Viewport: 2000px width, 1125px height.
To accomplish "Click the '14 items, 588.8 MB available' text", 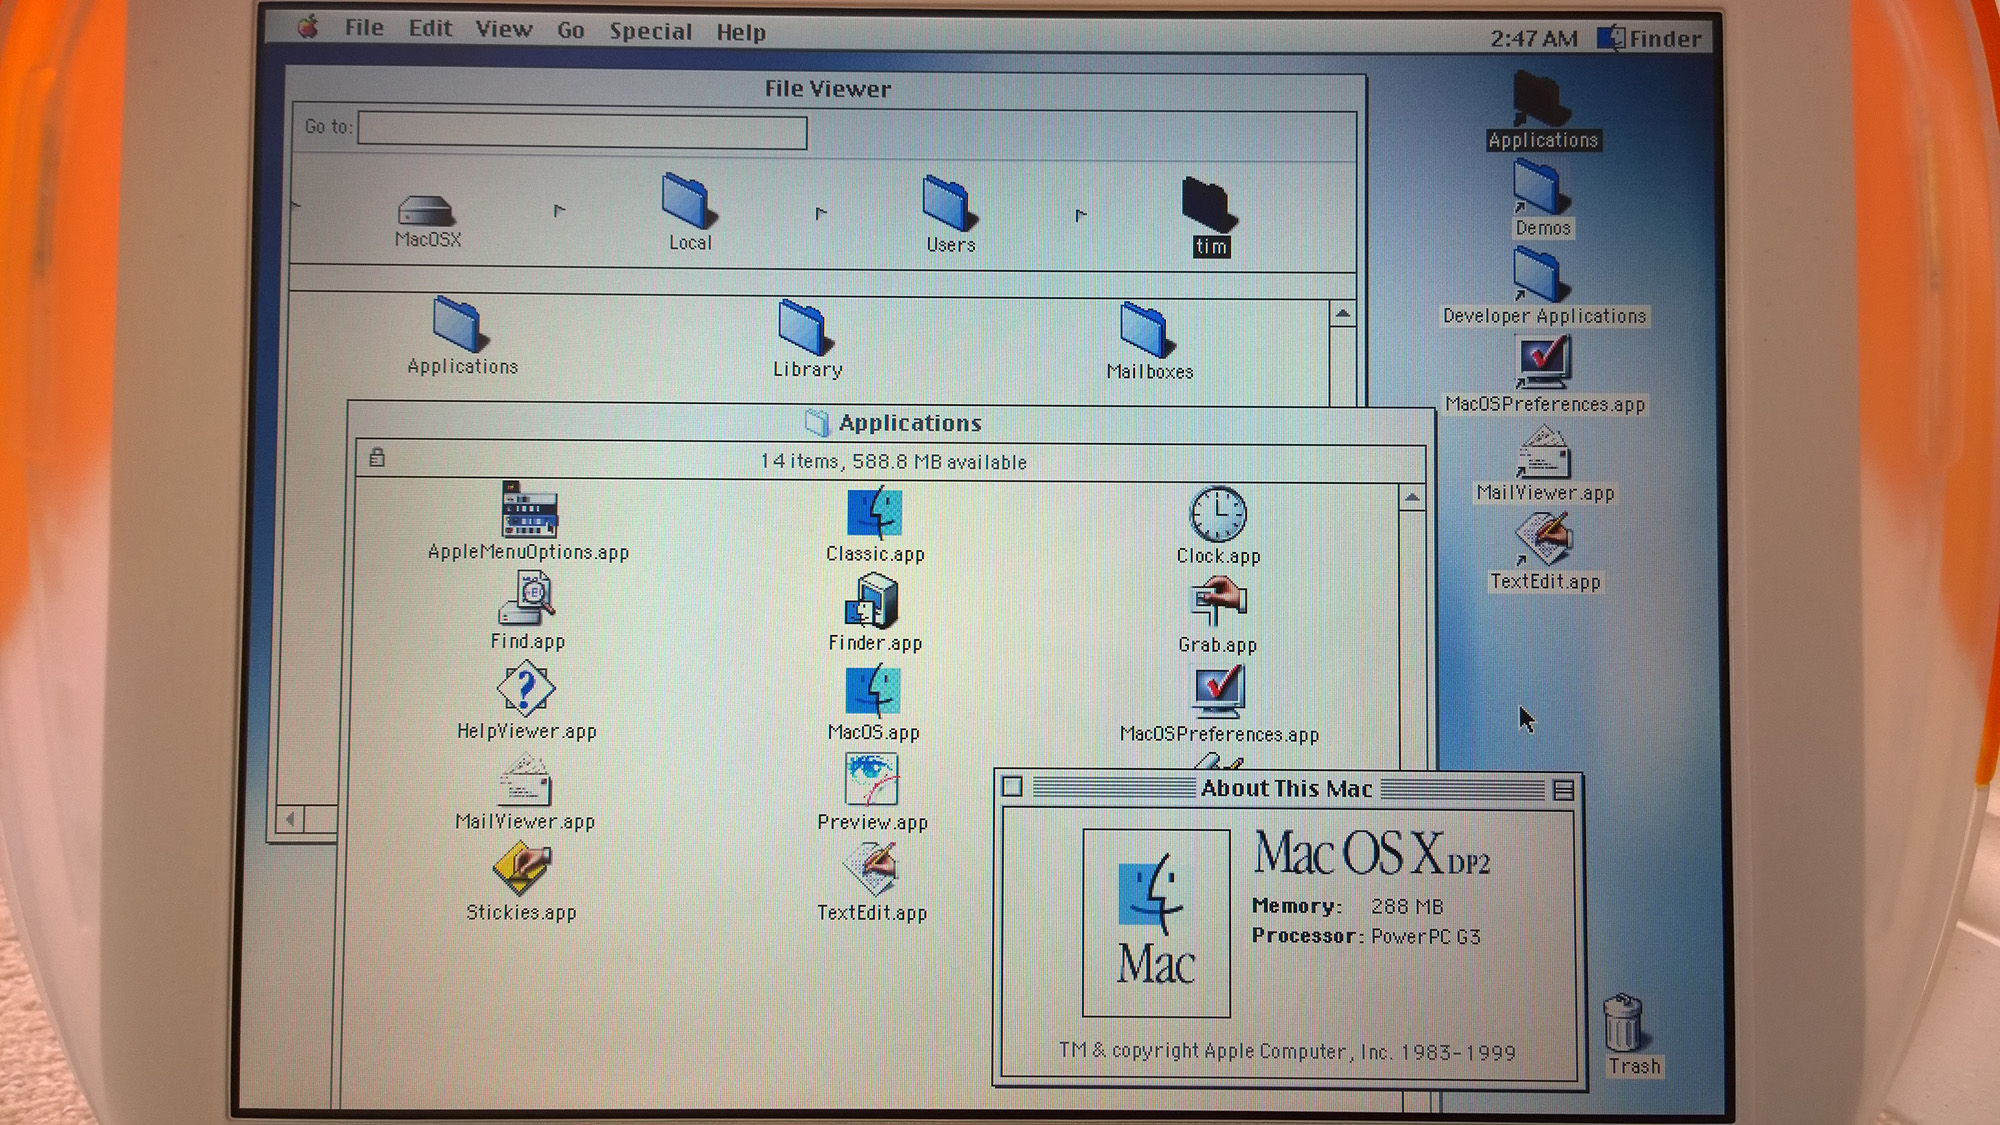I will click(893, 462).
